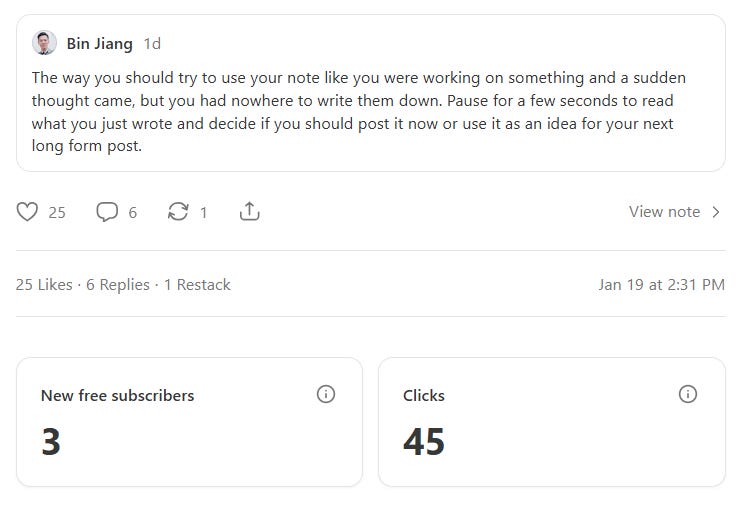Open Bin Jiang's profile picture
This screenshot has width=742, height=518.
44,43
